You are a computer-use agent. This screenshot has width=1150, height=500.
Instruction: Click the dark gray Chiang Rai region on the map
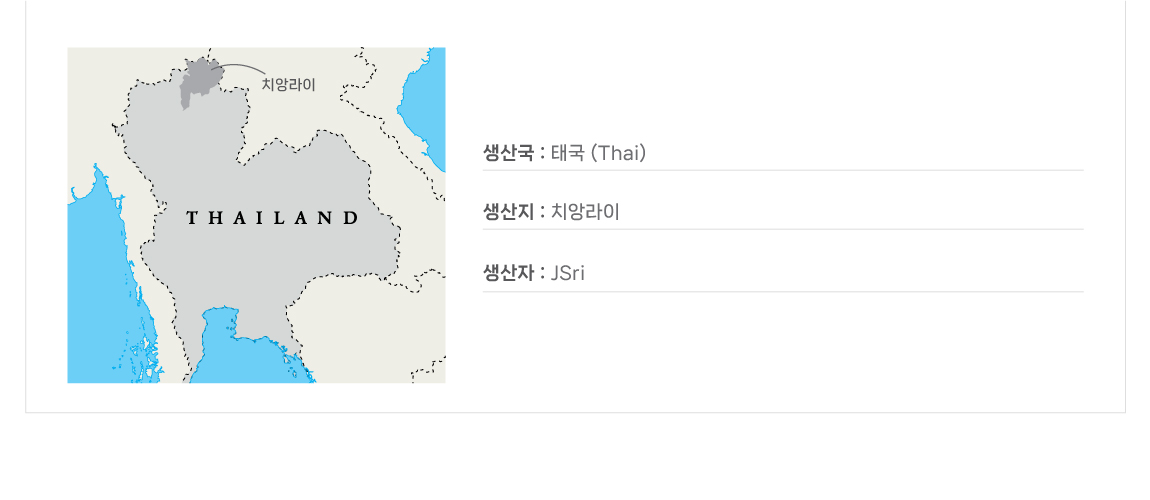click(197, 79)
